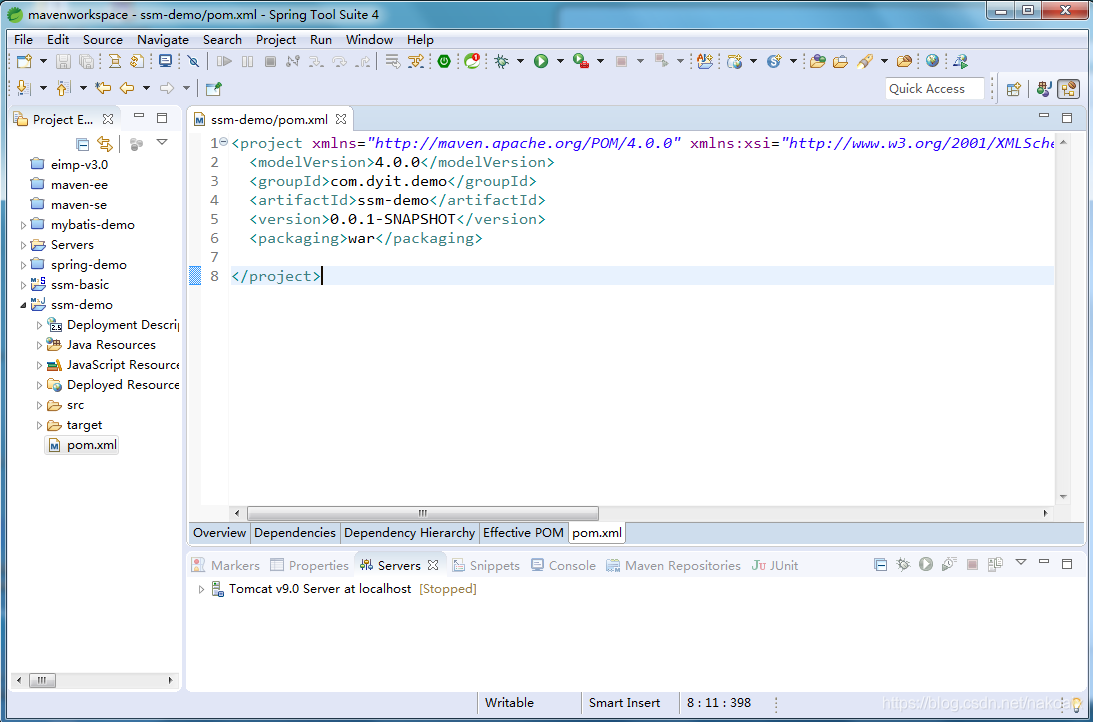Click the Quick Access search field
The image size is (1093, 722).
coord(934,89)
